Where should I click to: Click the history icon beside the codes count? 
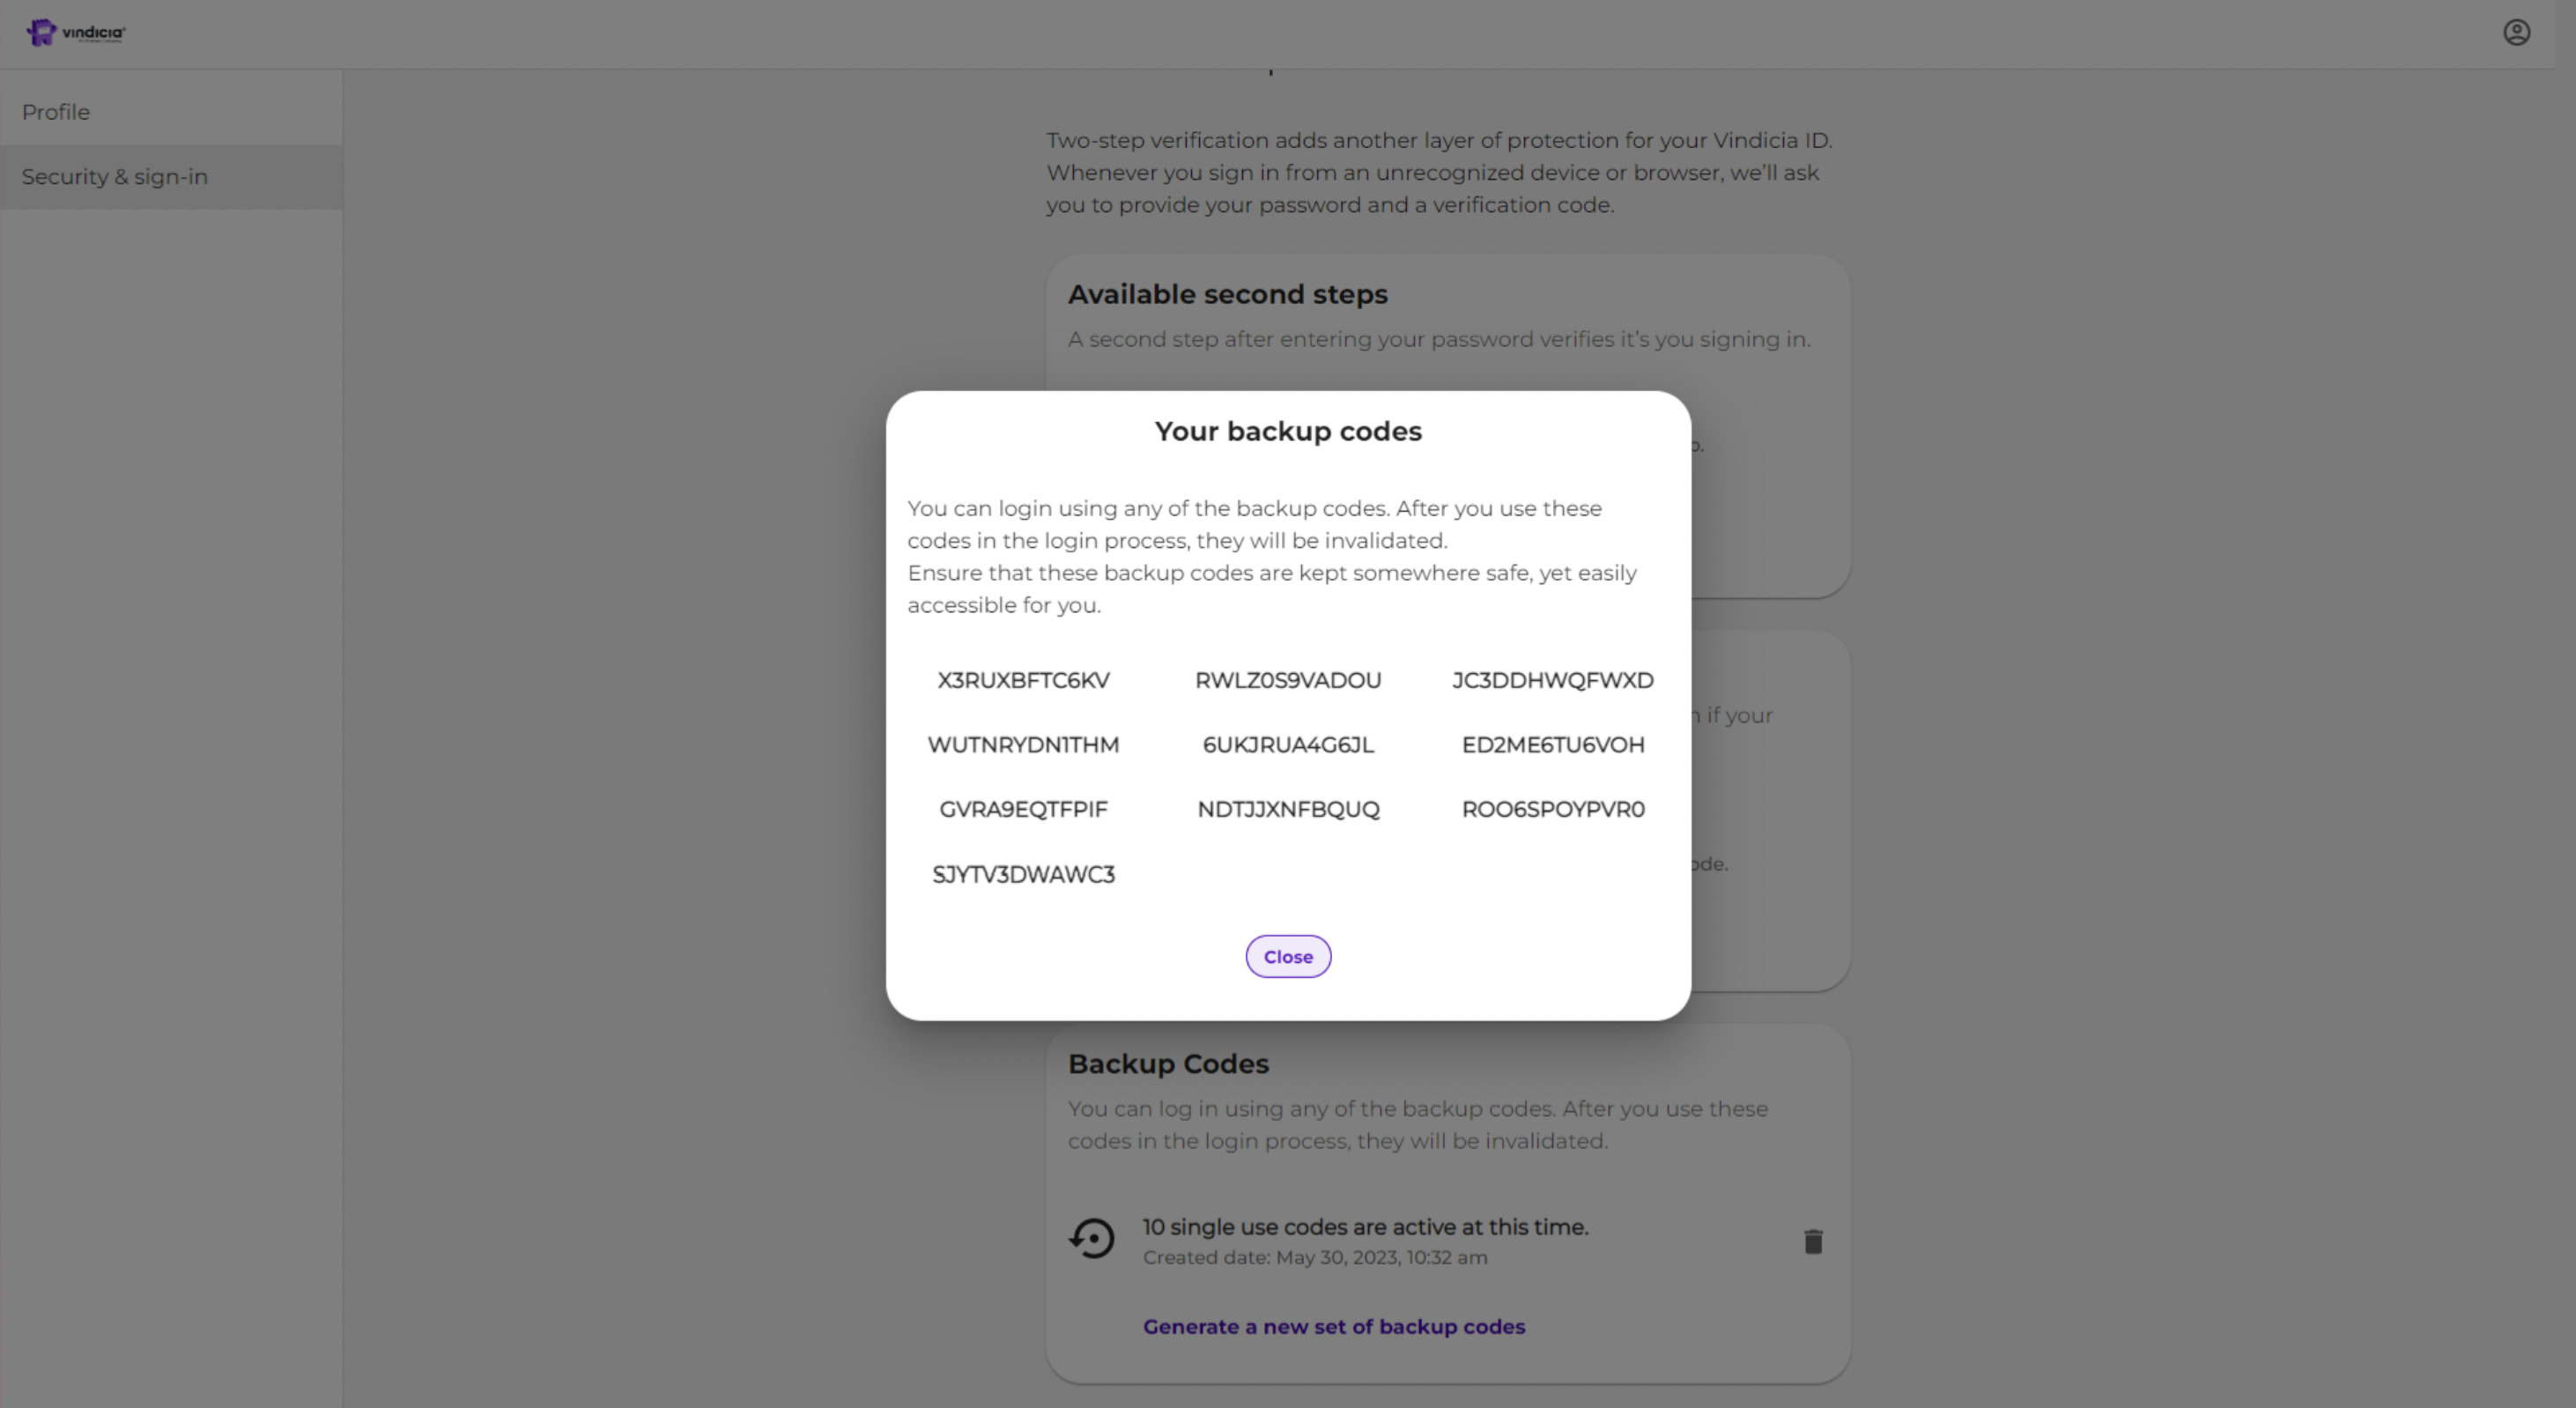1092,1238
